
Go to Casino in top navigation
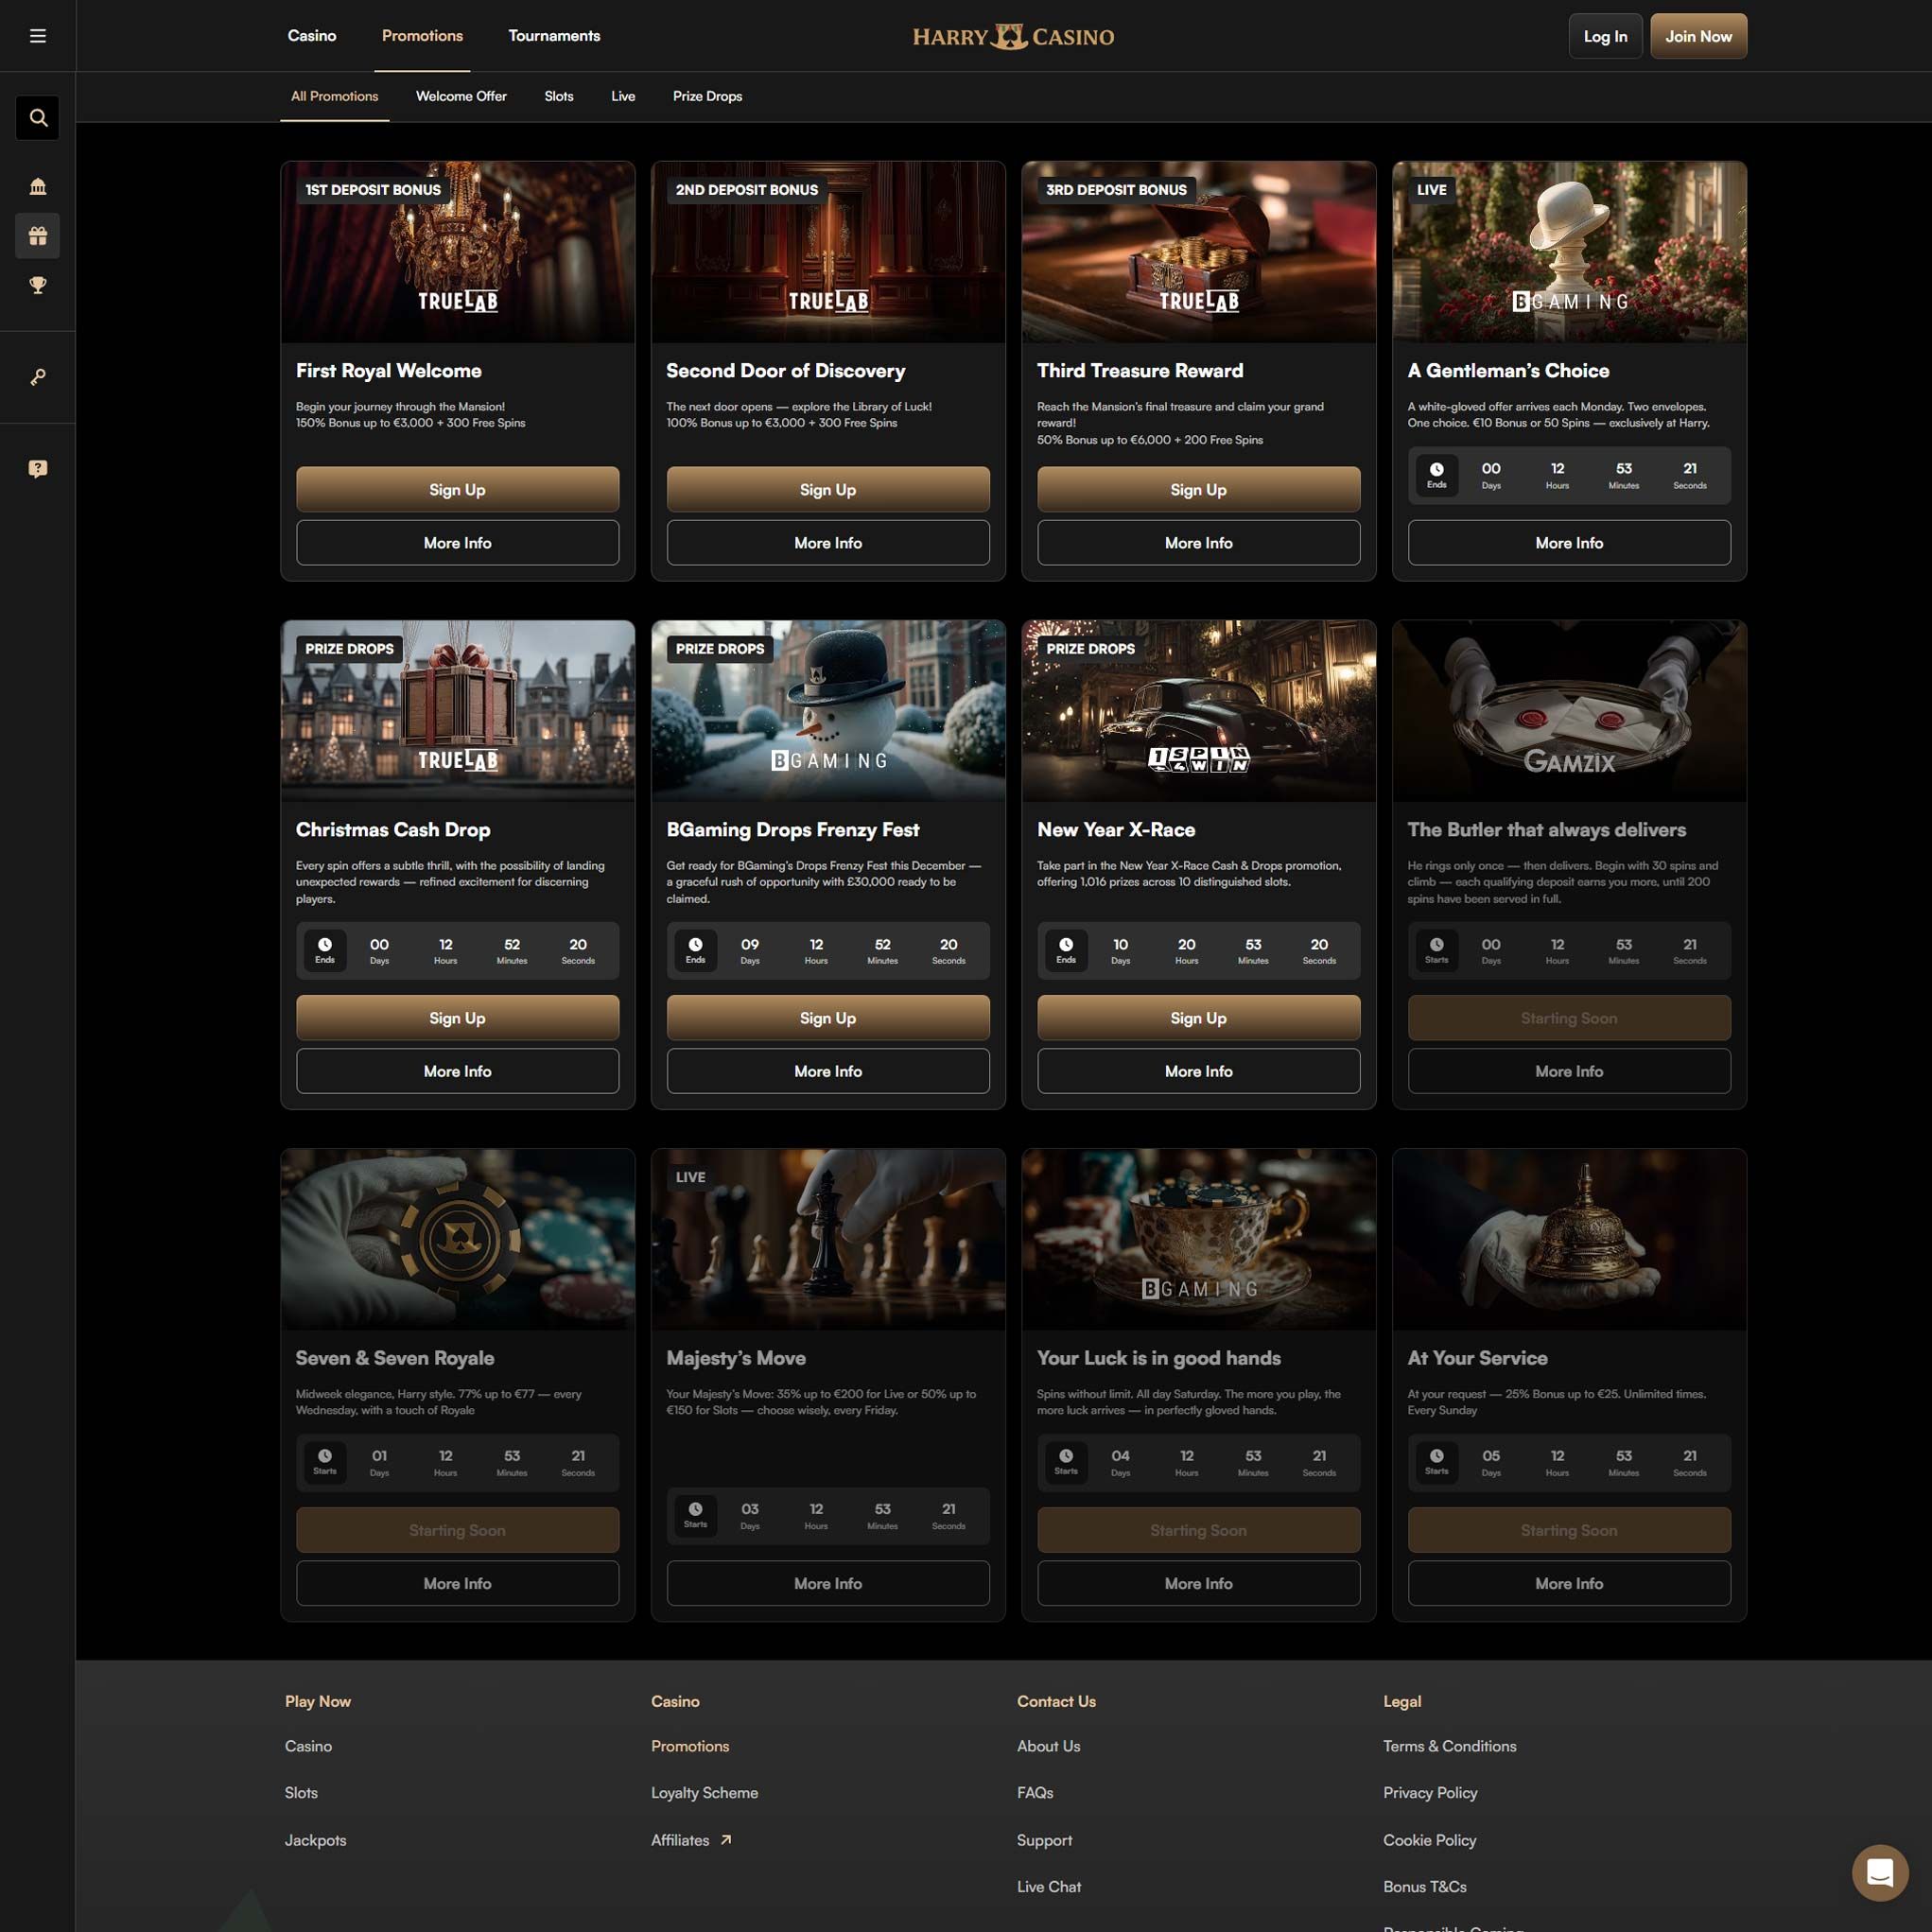coord(312,36)
